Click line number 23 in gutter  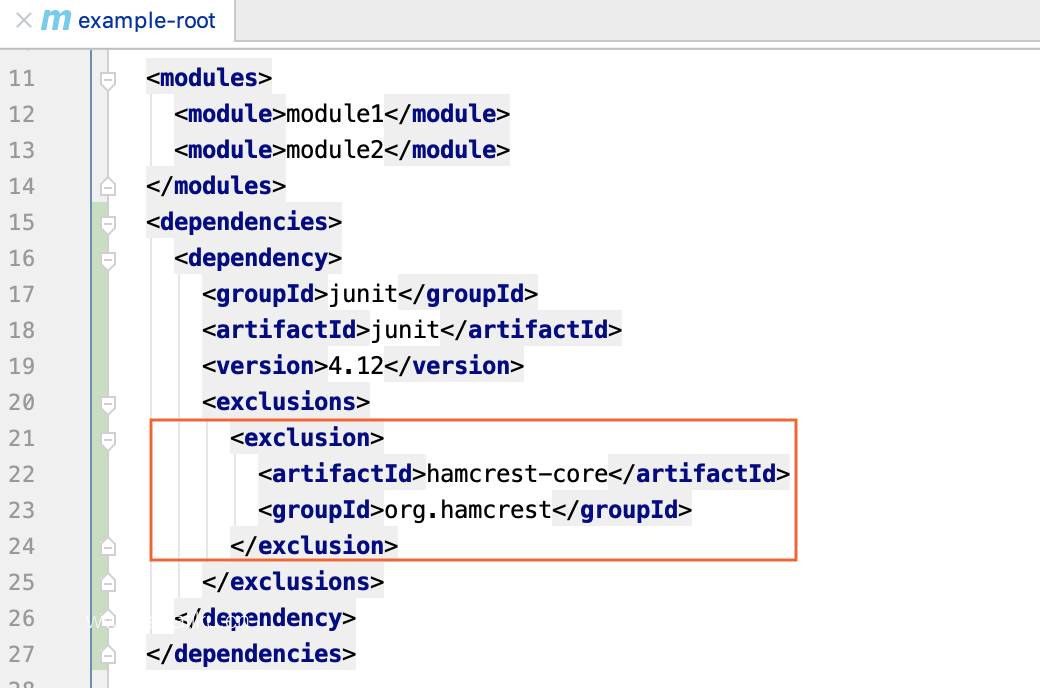(x=21, y=510)
